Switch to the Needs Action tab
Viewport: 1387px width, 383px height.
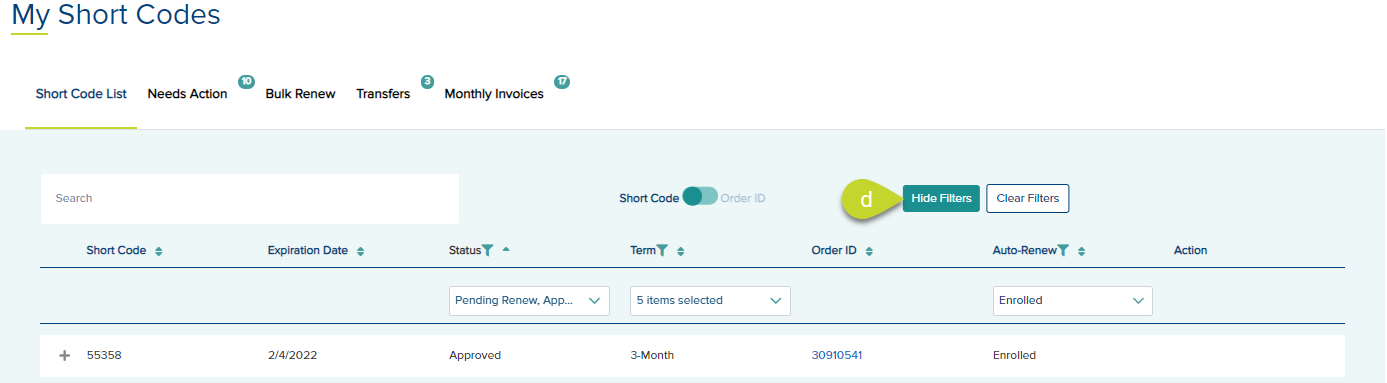[188, 94]
